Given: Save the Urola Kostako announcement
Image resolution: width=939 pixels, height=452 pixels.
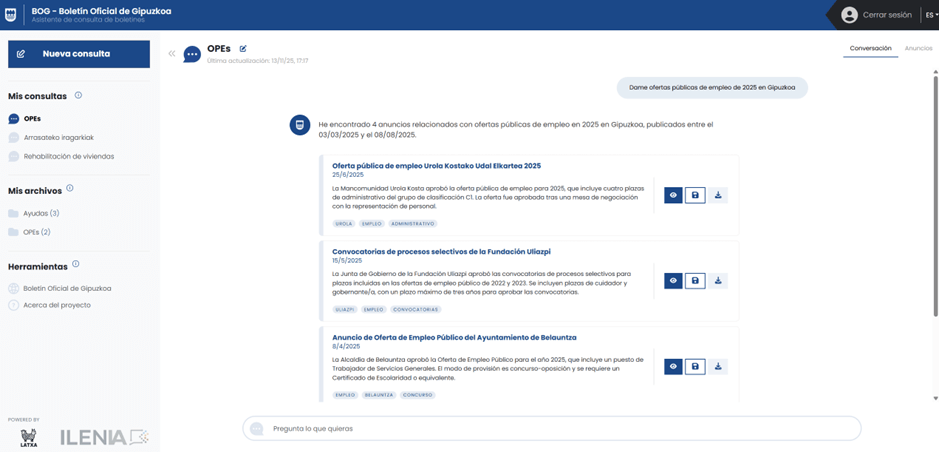Looking at the screenshot, I should click(695, 195).
